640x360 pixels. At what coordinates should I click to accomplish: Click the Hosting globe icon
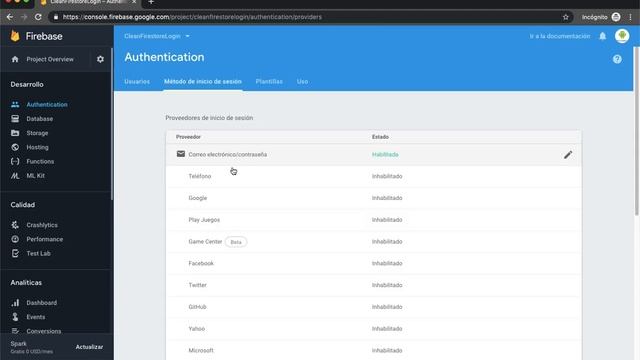pyautogui.click(x=15, y=147)
